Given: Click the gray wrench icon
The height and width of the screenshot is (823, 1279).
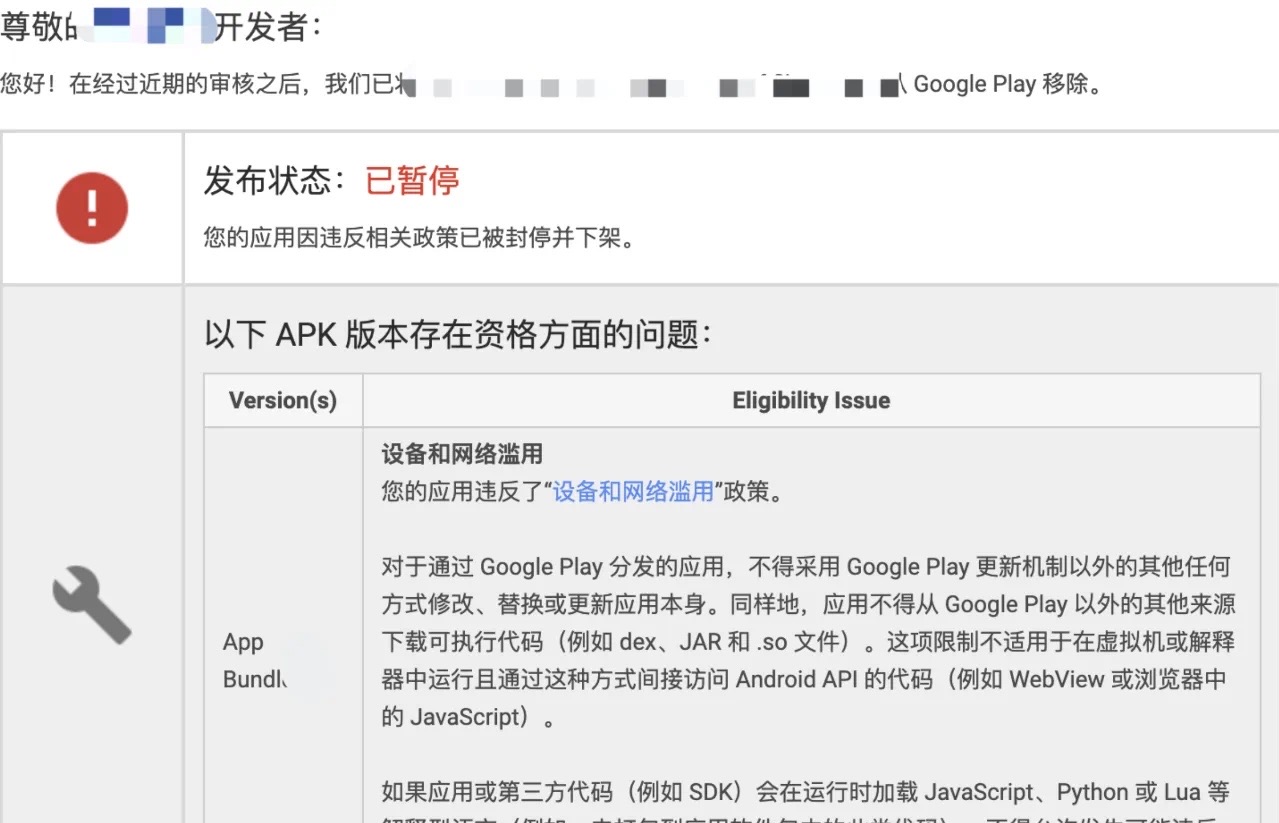Looking at the screenshot, I should pos(92,604).
